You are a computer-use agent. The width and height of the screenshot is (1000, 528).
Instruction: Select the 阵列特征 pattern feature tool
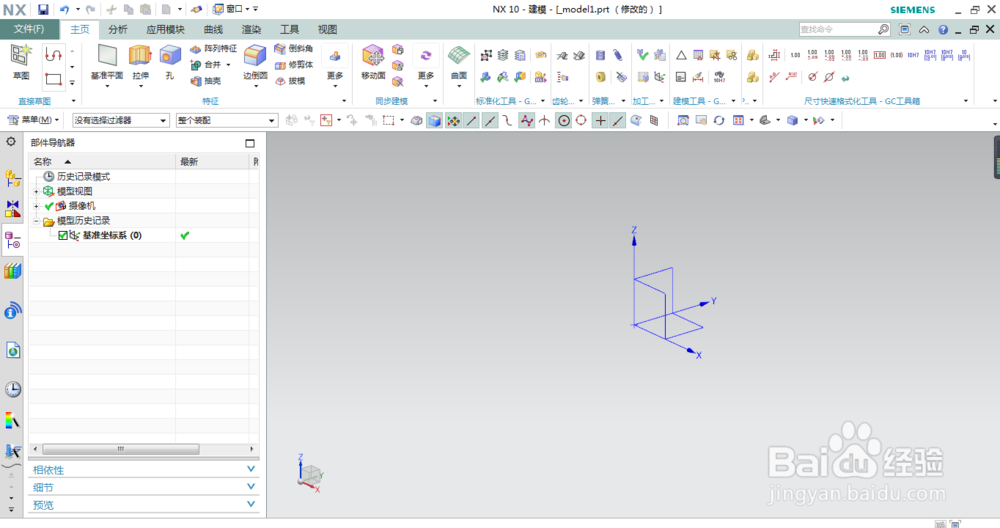pyautogui.click(x=214, y=48)
